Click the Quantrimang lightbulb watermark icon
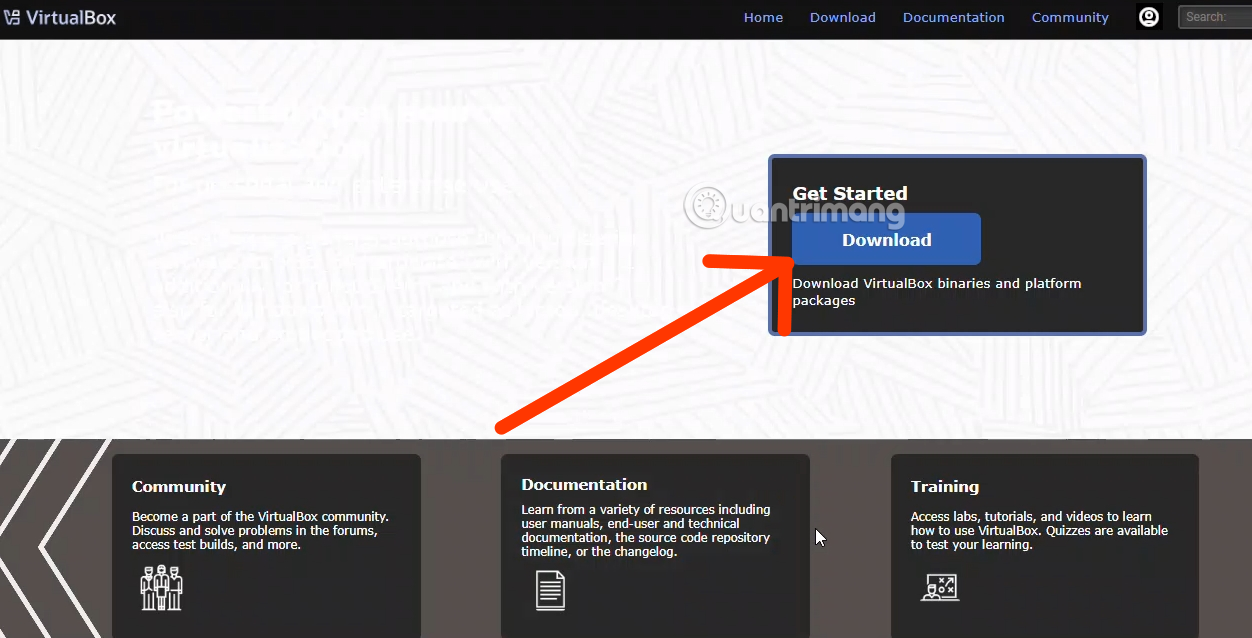 (707, 207)
